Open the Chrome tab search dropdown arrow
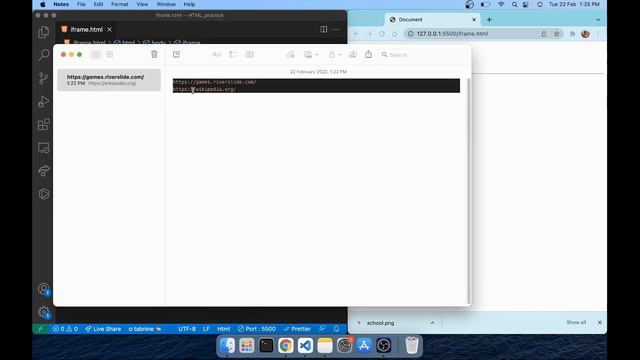This screenshot has width=640, height=360. click(x=598, y=20)
